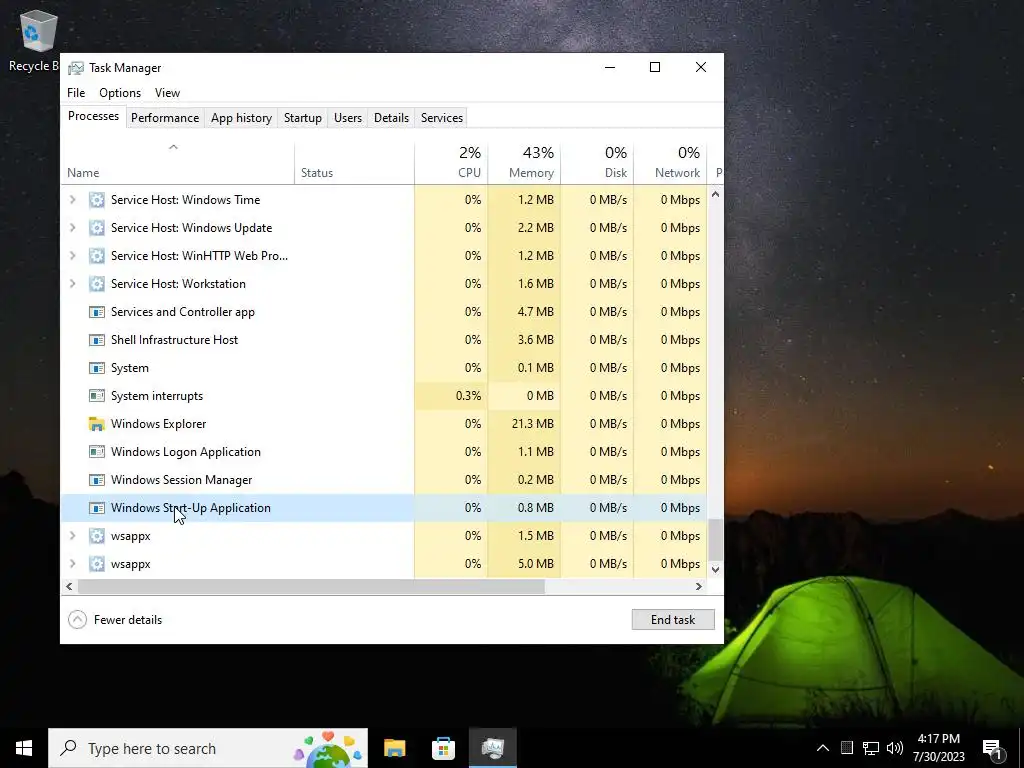Switch to the Users tab
This screenshot has width=1024, height=768.
(x=347, y=118)
